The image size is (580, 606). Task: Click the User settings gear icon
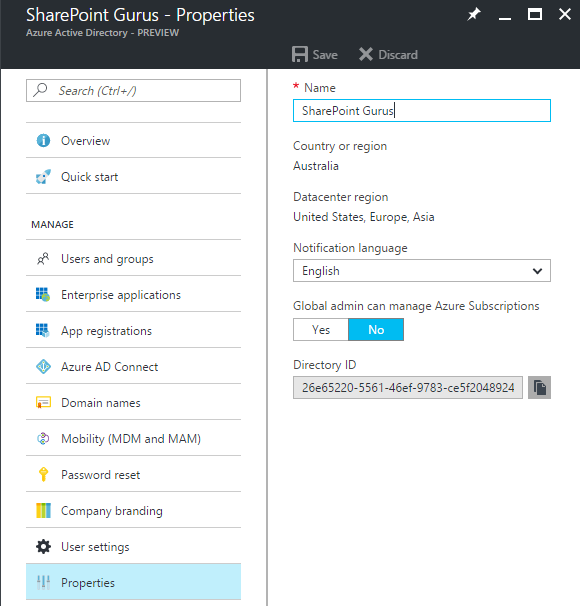click(43, 546)
